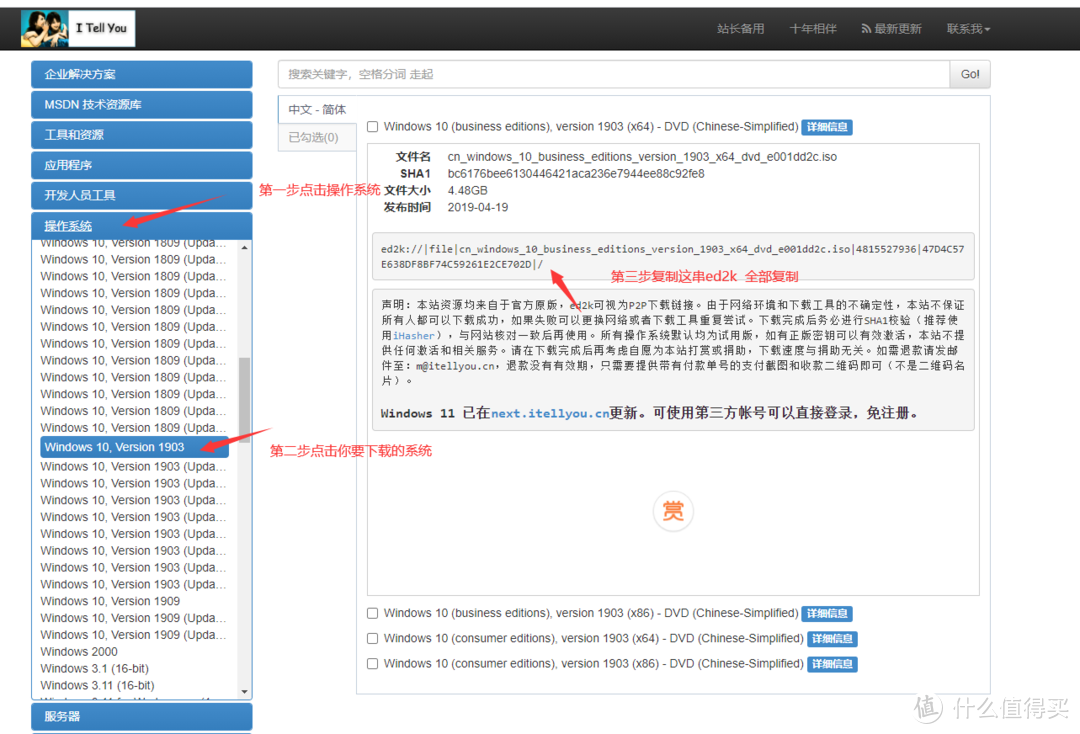Image resolution: width=1080 pixels, height=734 pixels.
Task: Expand the 开发人员工具 category panel
Action: [141, 195]
